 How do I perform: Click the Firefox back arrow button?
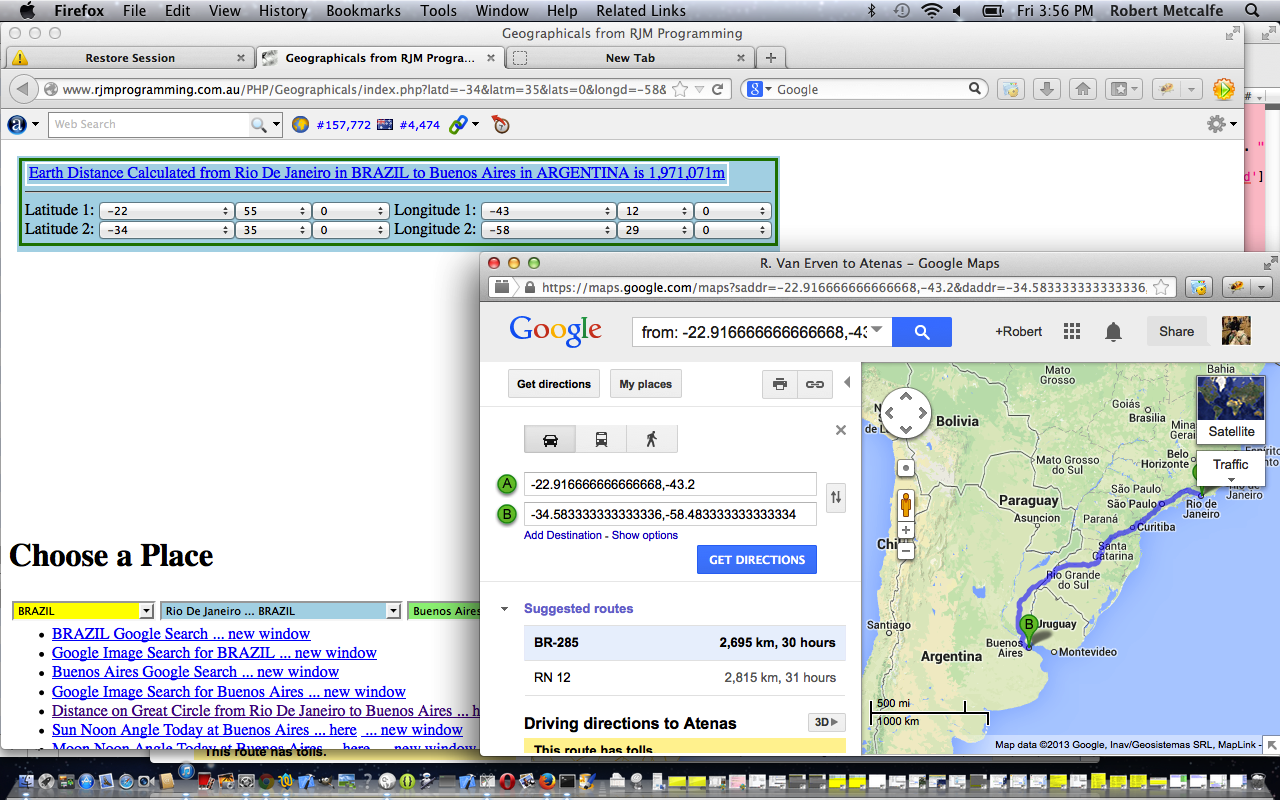coord(22,89)
